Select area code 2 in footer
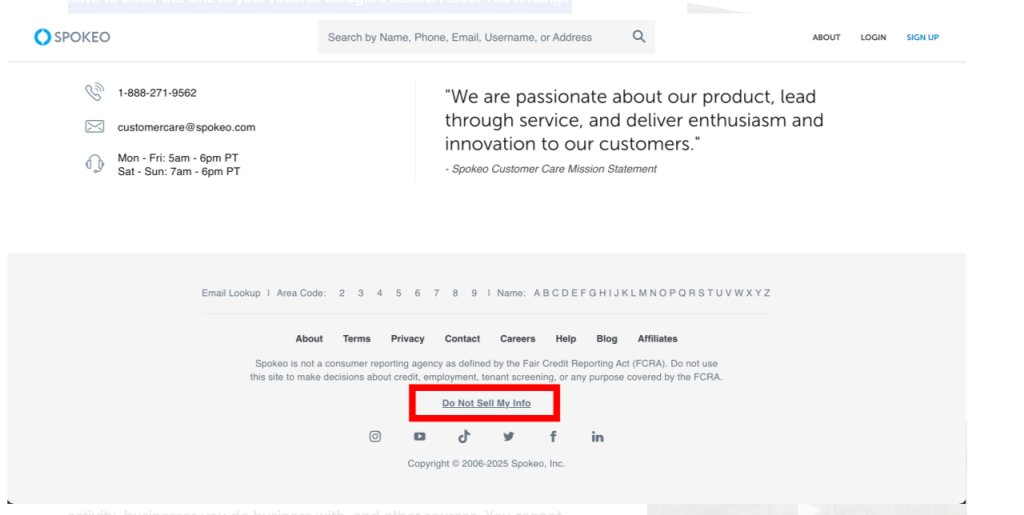 click(x=342, y=293)
